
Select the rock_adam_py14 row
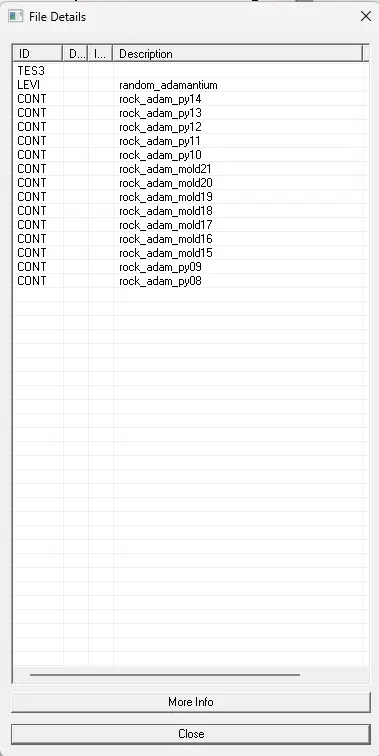190,99
